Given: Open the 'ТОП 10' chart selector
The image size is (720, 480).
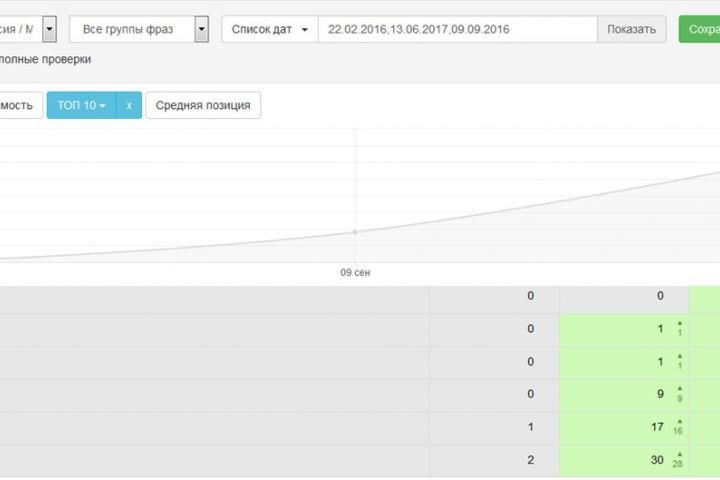Looking at the screenshot, I should (x=81, y=105).
